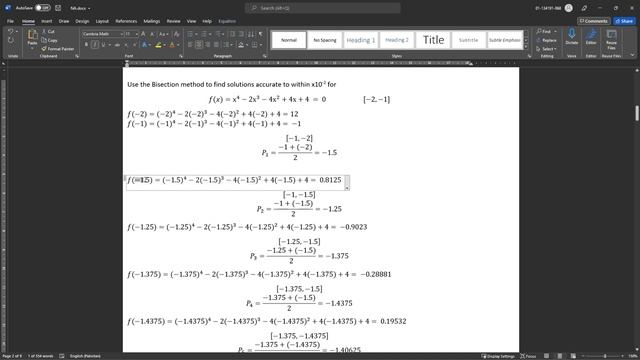Open the Editor proofing pane
Image resolution: width=640 pixels, height=360 pixels.
(x=591, y=36)
